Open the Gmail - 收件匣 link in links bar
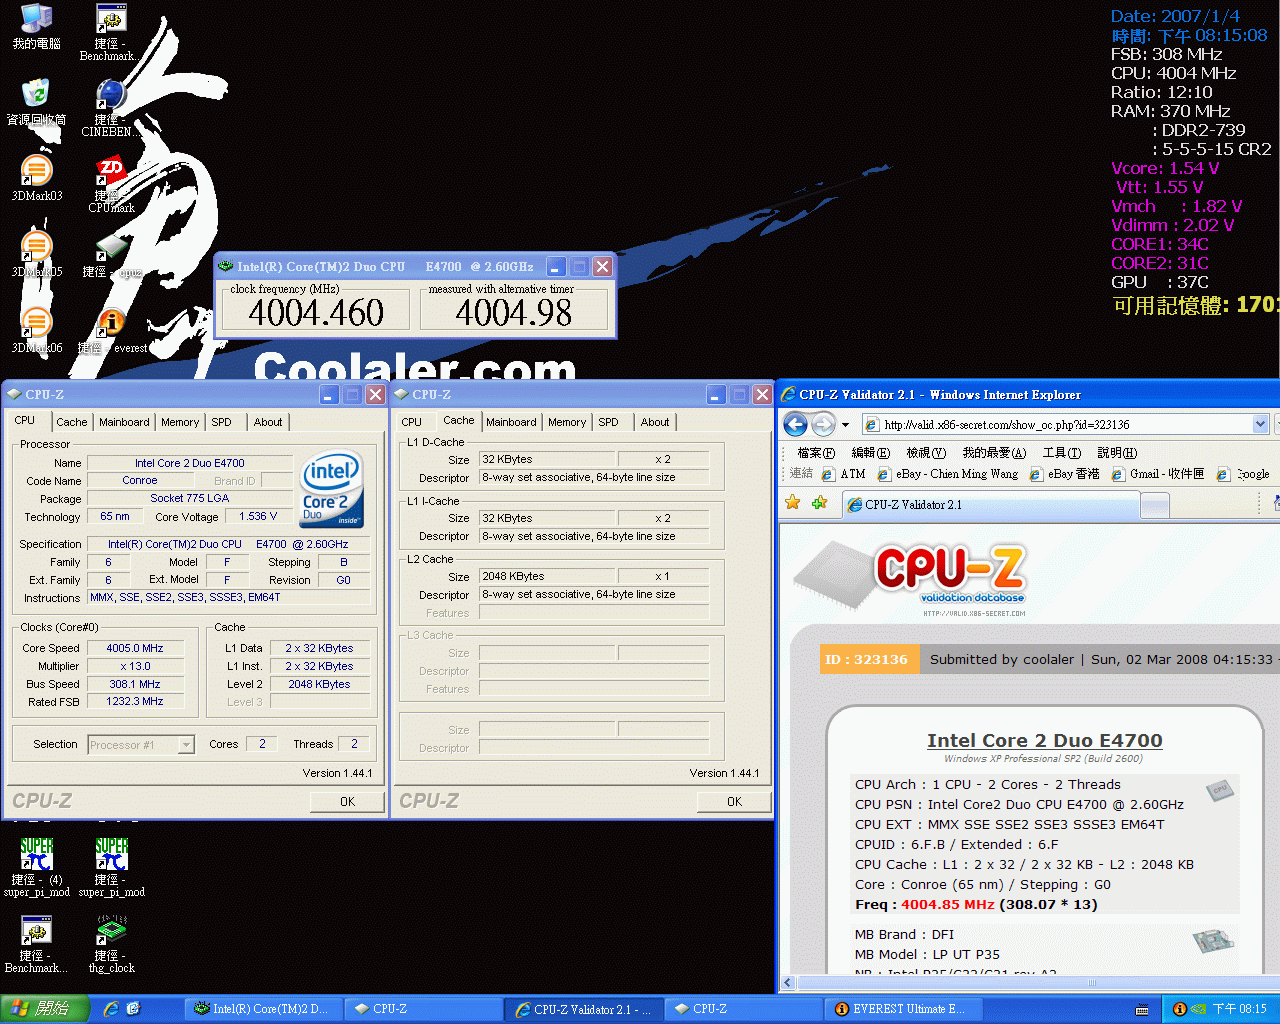This screenshot has width=1280, height=1024. pyautogui.click(x=1158, y=474)
